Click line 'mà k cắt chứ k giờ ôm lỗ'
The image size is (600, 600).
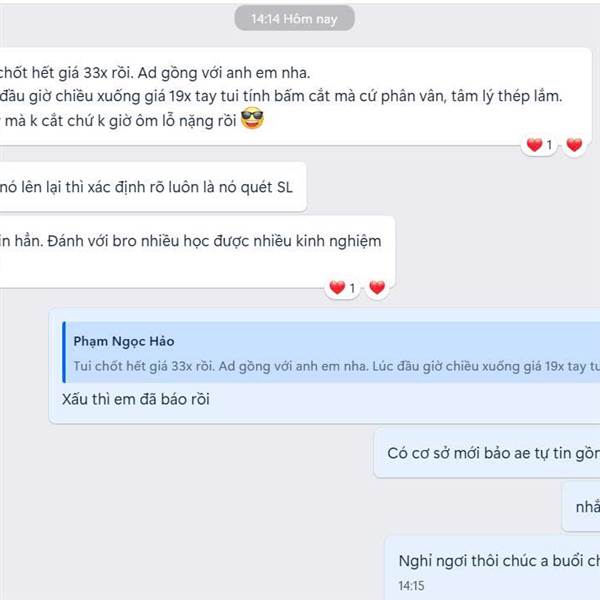click(x=121, y=121)
